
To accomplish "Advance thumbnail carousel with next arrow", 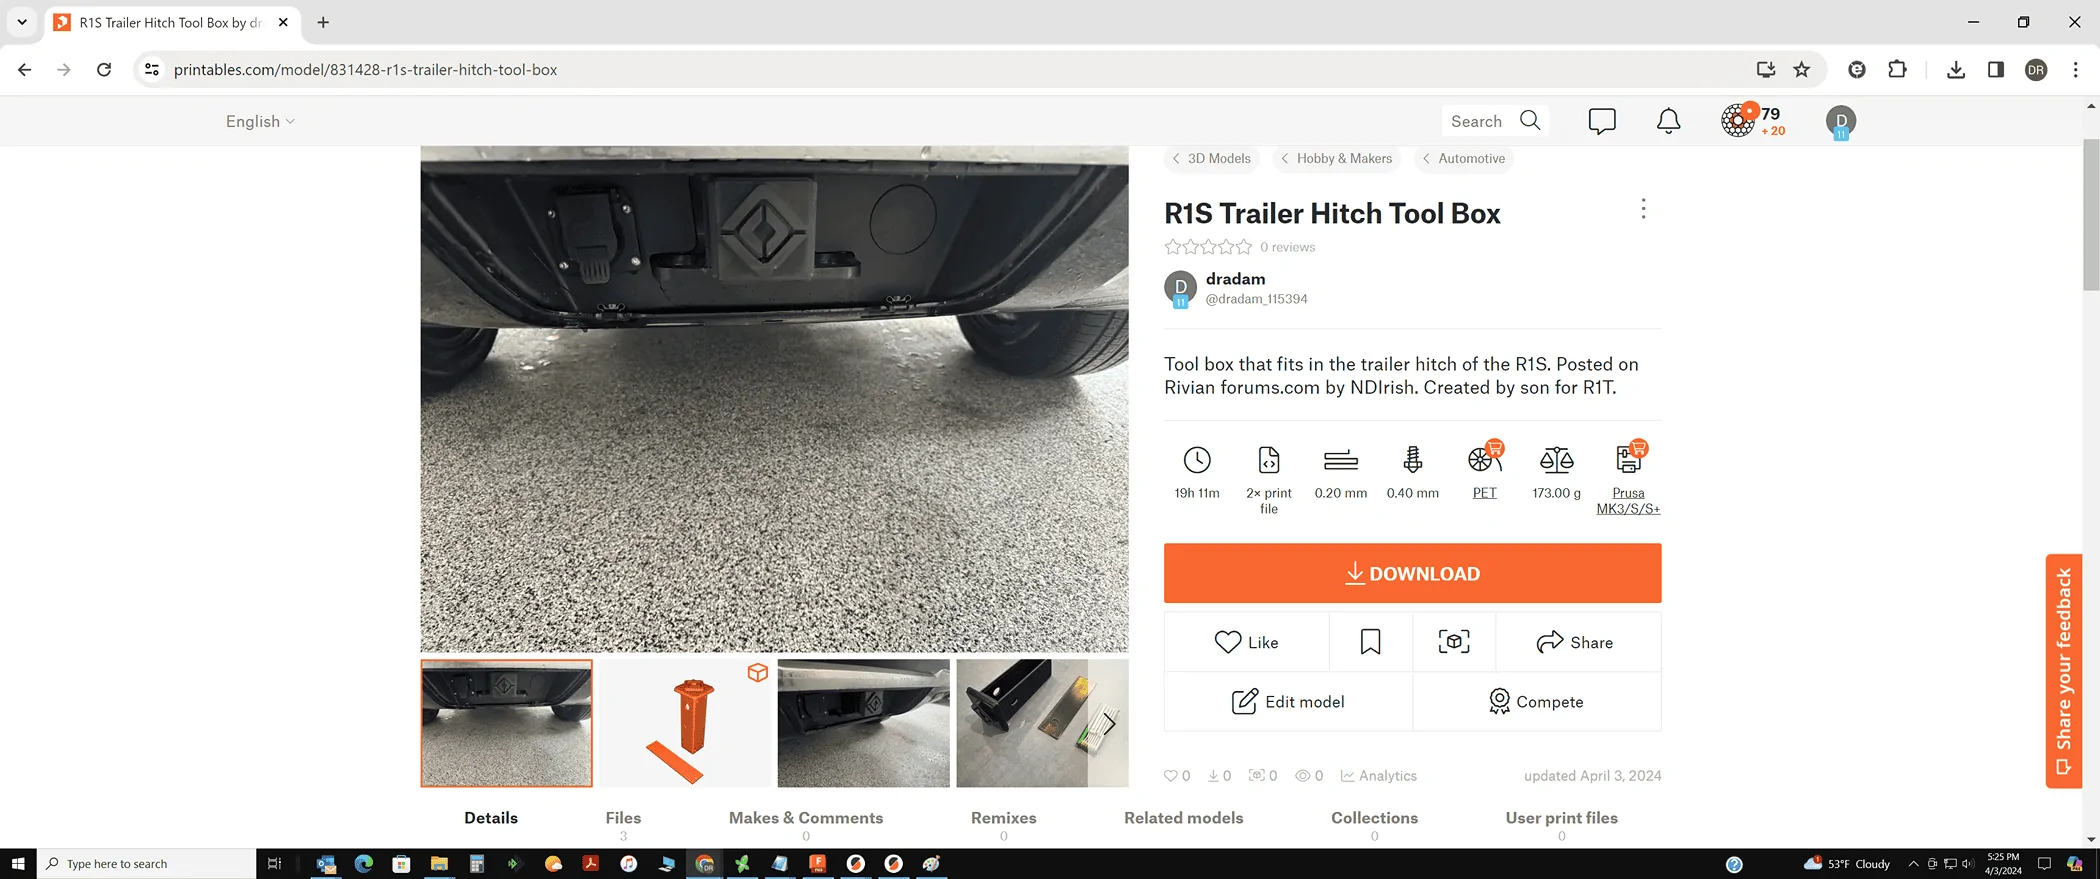I will (1108, 723).
